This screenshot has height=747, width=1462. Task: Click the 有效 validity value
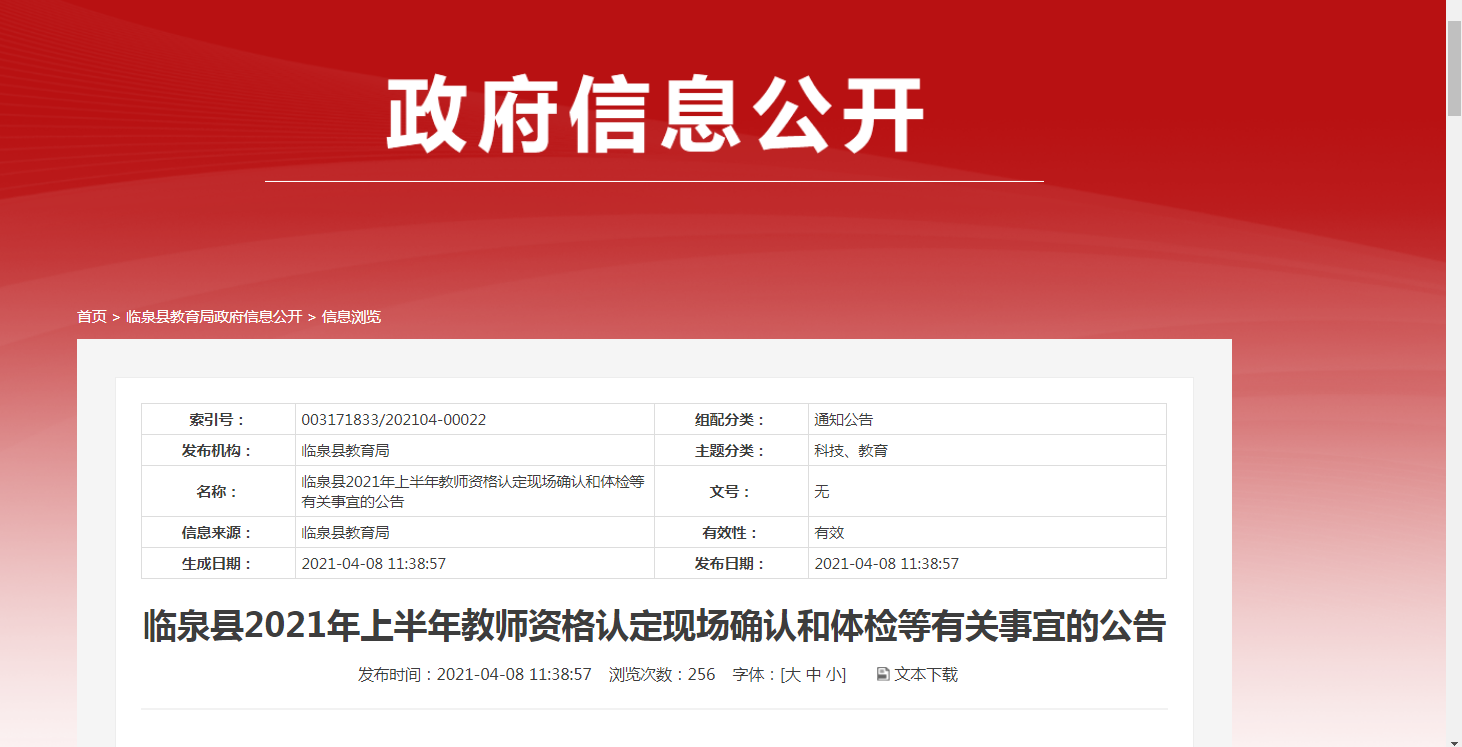(829, 533)
